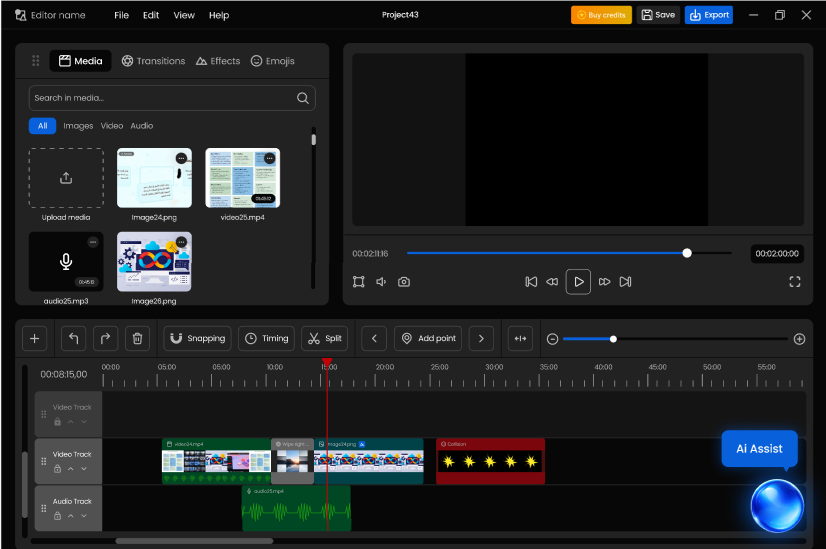Export the project
This screenshot has height=549, width=826.
click(x=709, y=15)
